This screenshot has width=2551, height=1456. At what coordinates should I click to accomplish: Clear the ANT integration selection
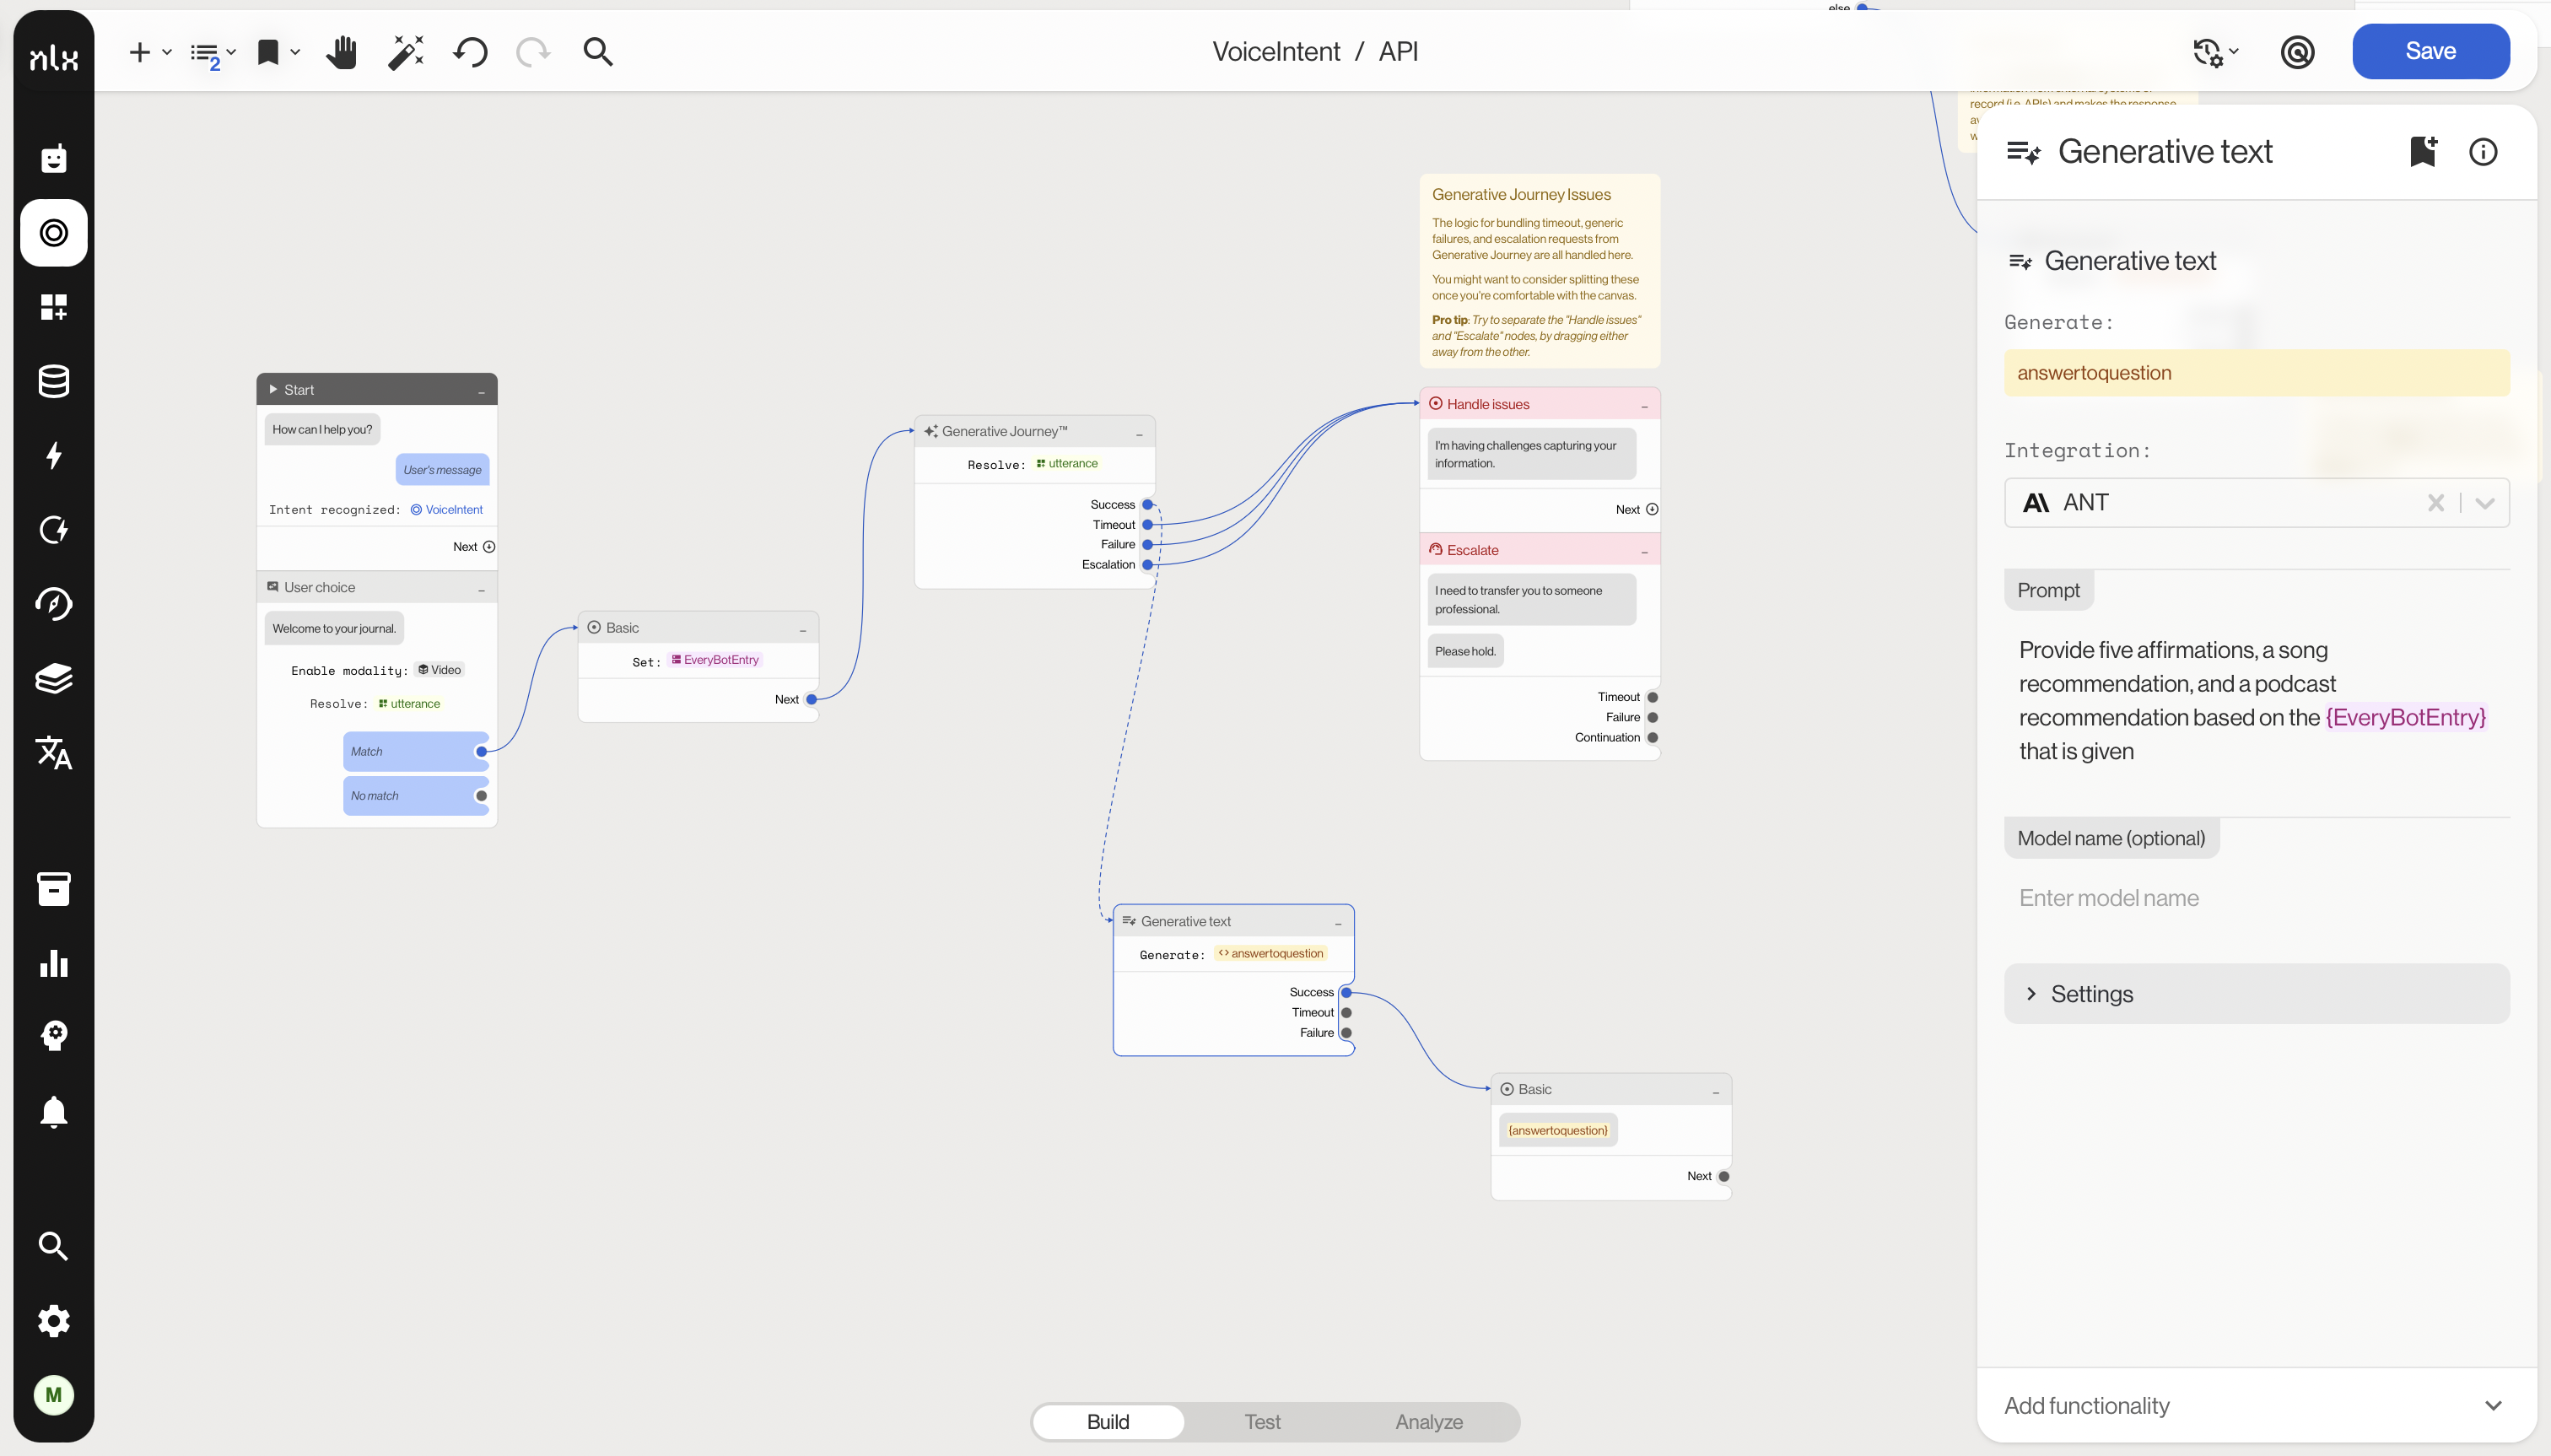(2436, 503)
